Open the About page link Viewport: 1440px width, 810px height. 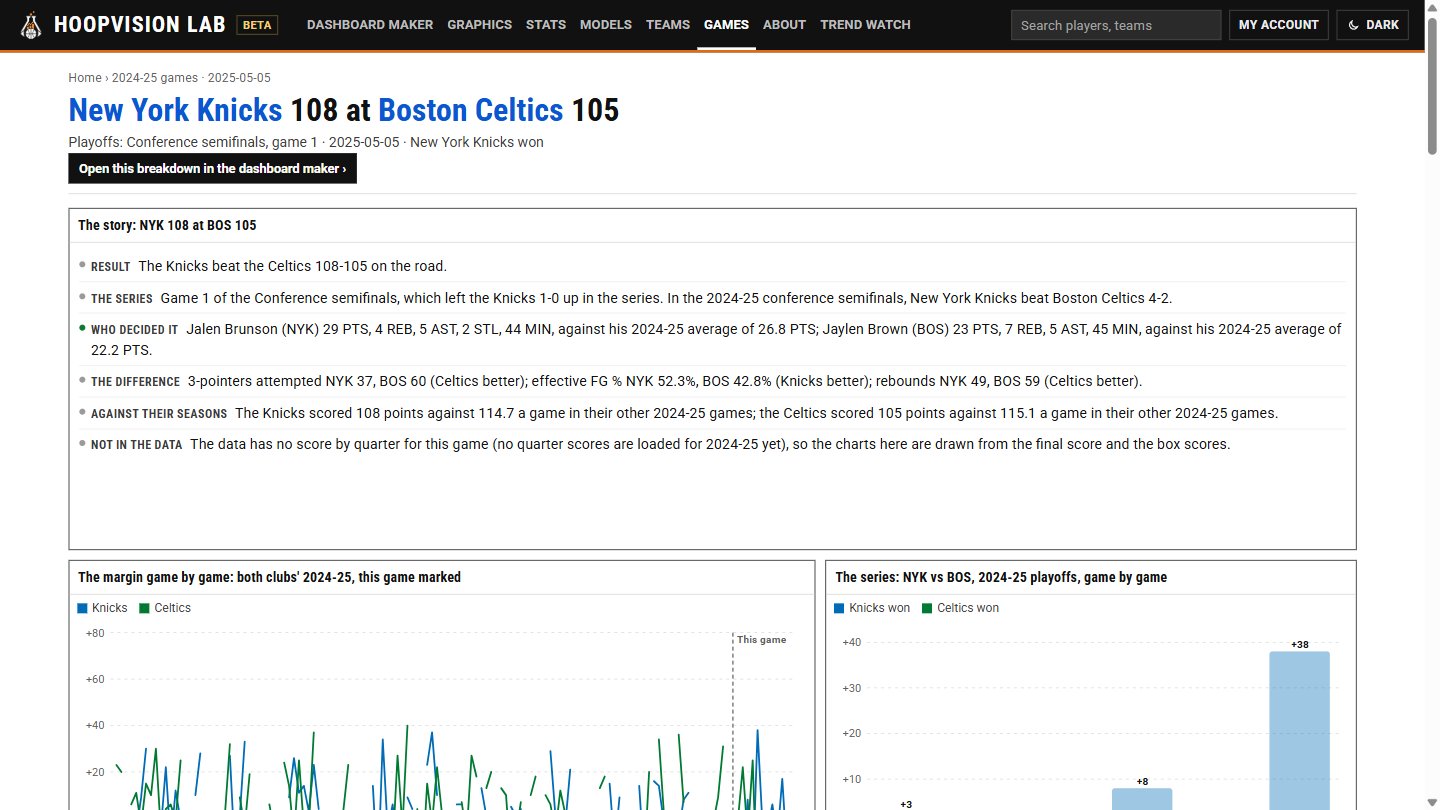click(784, 25)
